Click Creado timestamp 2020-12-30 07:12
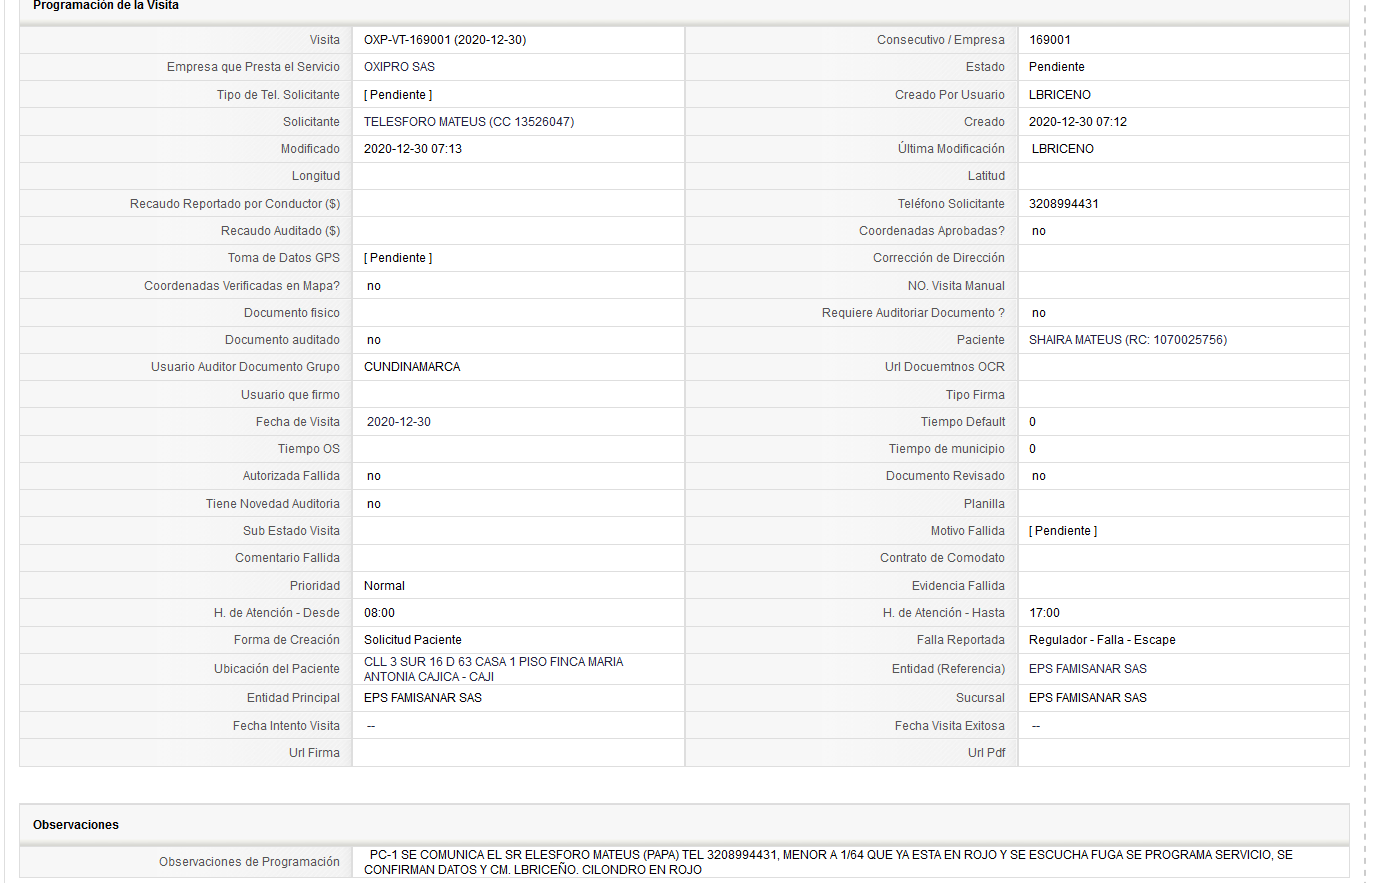The height and width of the screenshot is (883, 1375). tap(1078, 122)
